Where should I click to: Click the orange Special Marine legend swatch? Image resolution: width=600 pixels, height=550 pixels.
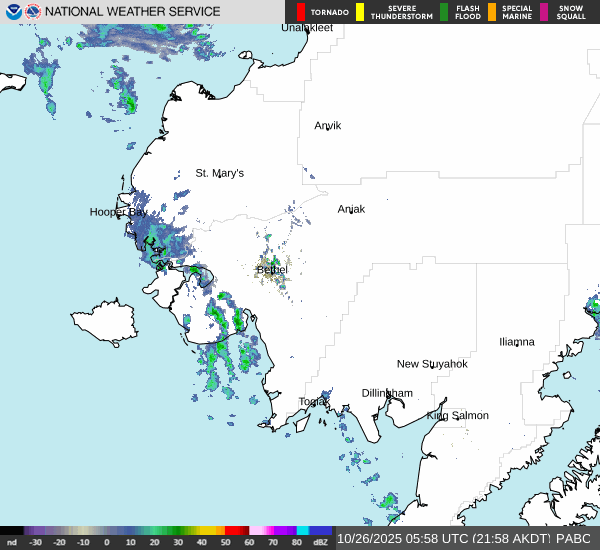point(491,12)
